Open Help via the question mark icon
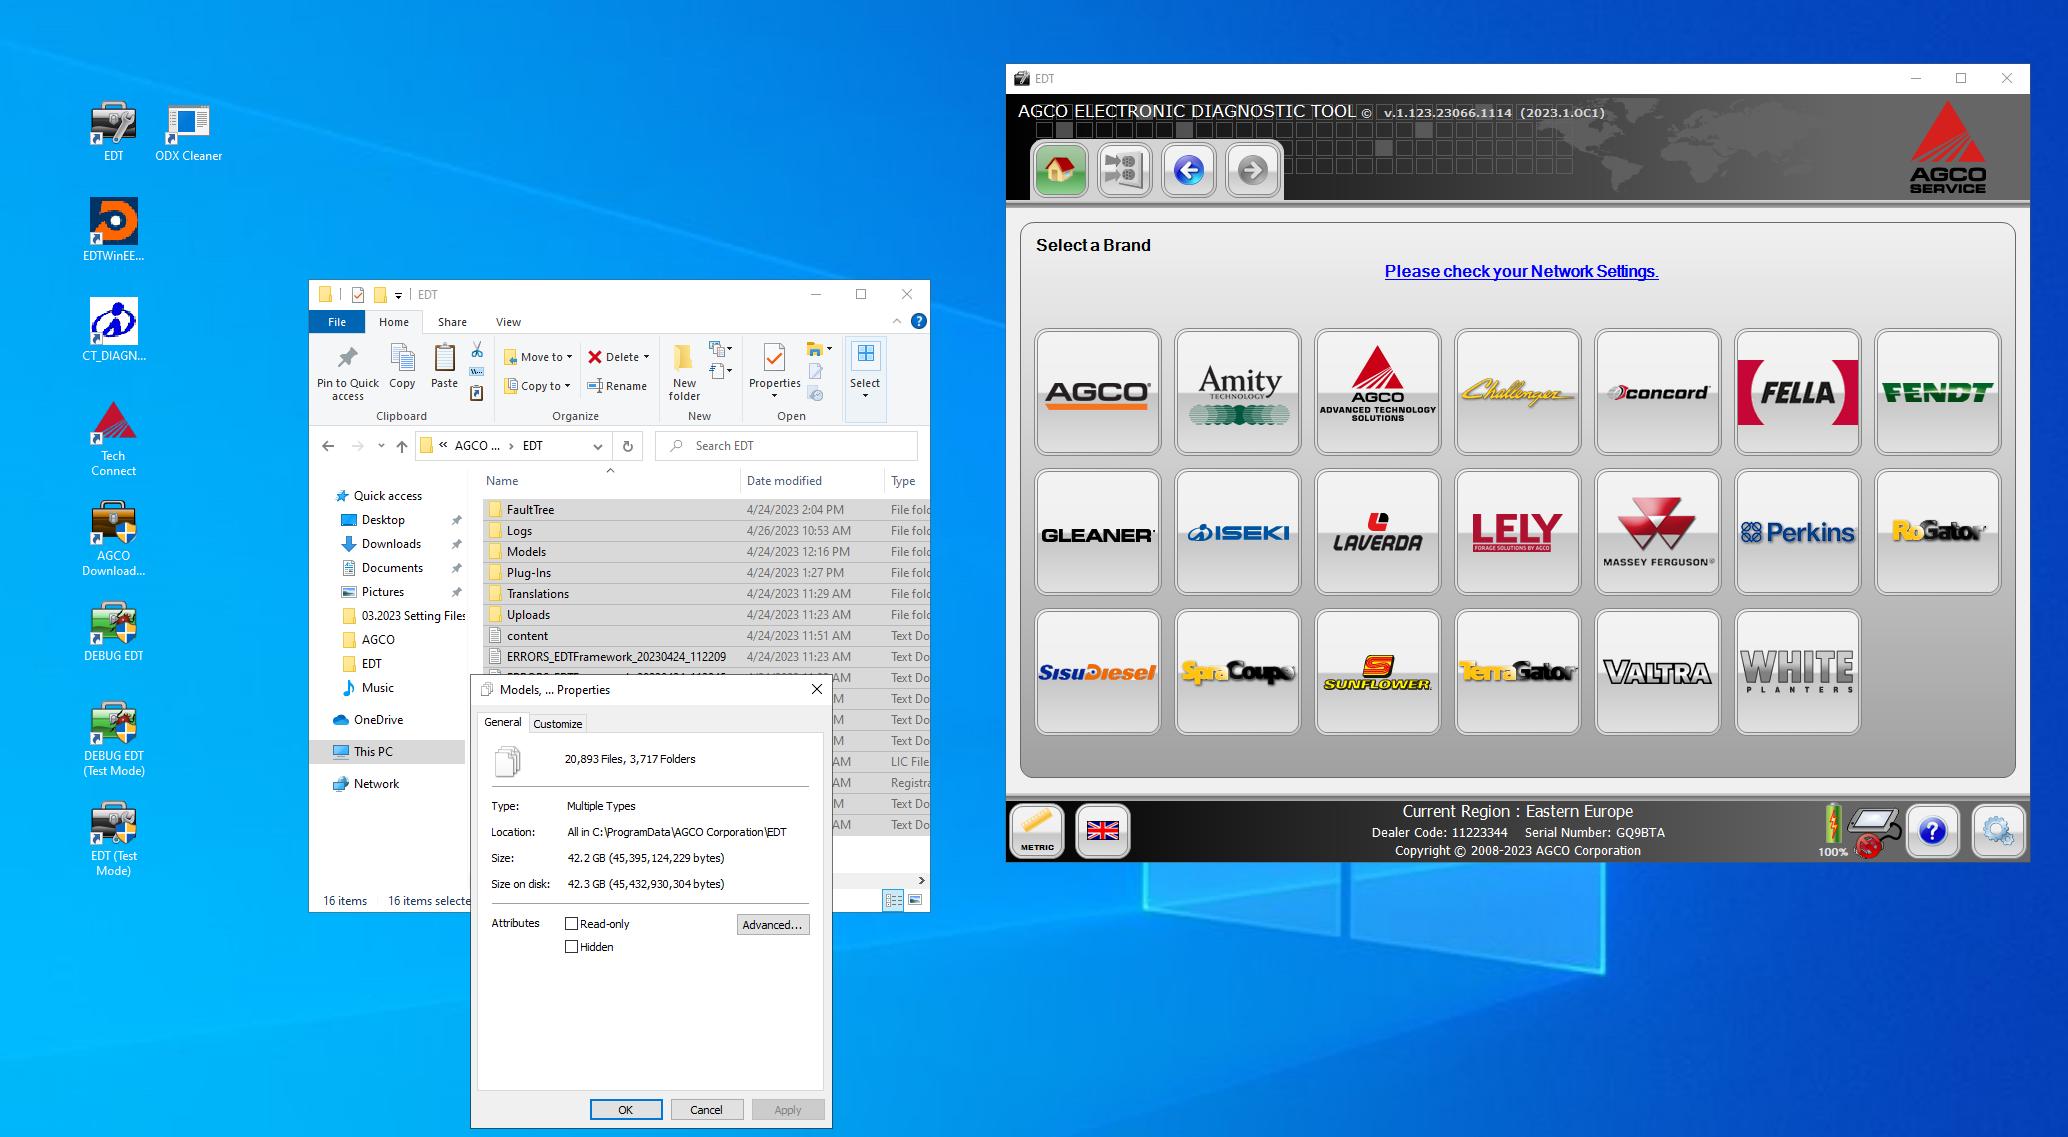The image size is (2068, 1137). [1933, 830]
